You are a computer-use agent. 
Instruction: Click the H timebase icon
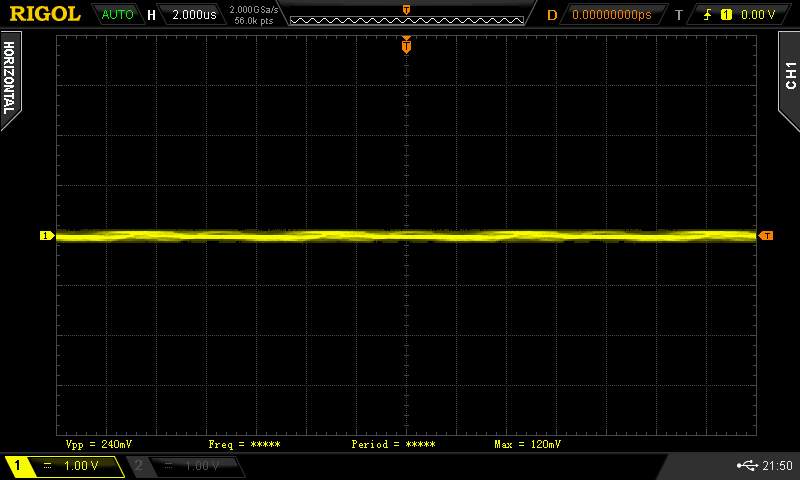coord(151,15)
